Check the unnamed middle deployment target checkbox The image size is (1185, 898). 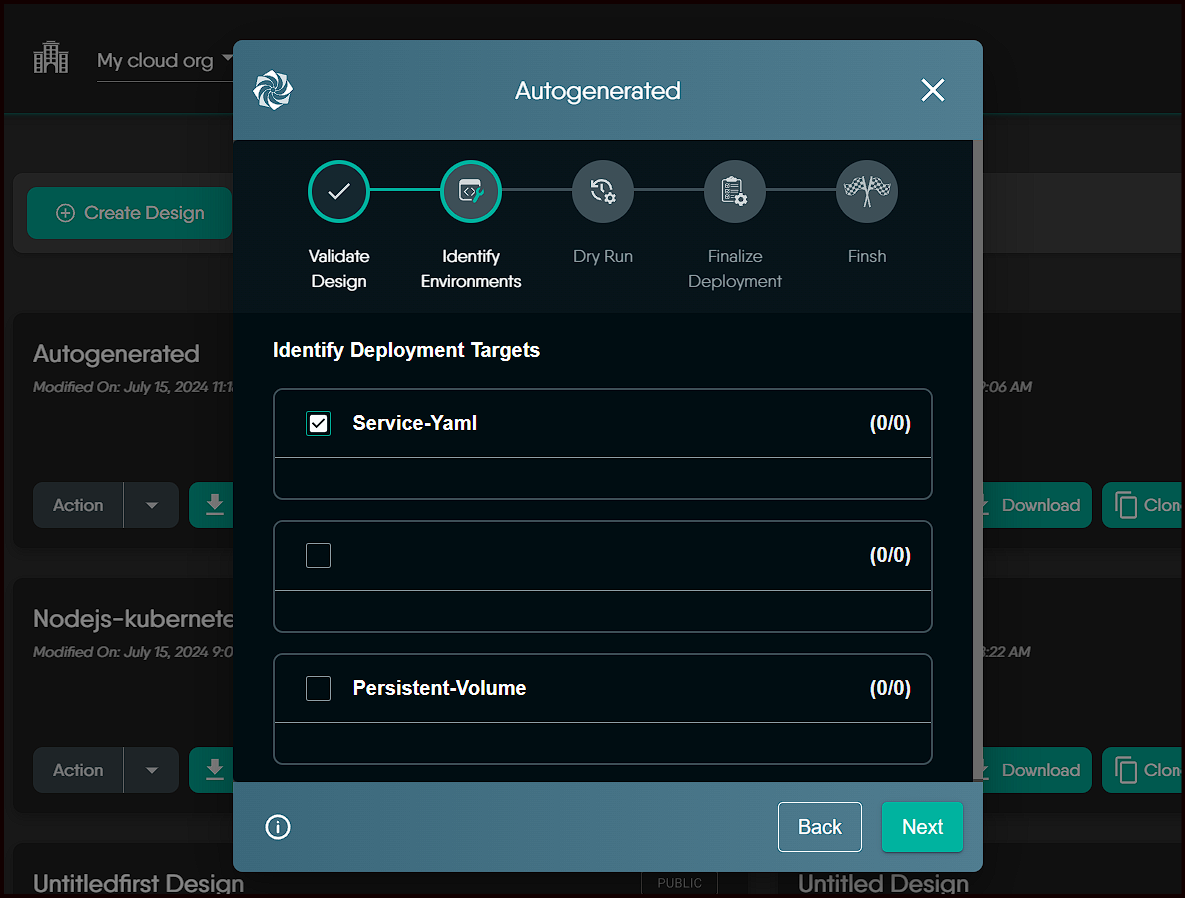pyautogui.click(x=318, y=556)
